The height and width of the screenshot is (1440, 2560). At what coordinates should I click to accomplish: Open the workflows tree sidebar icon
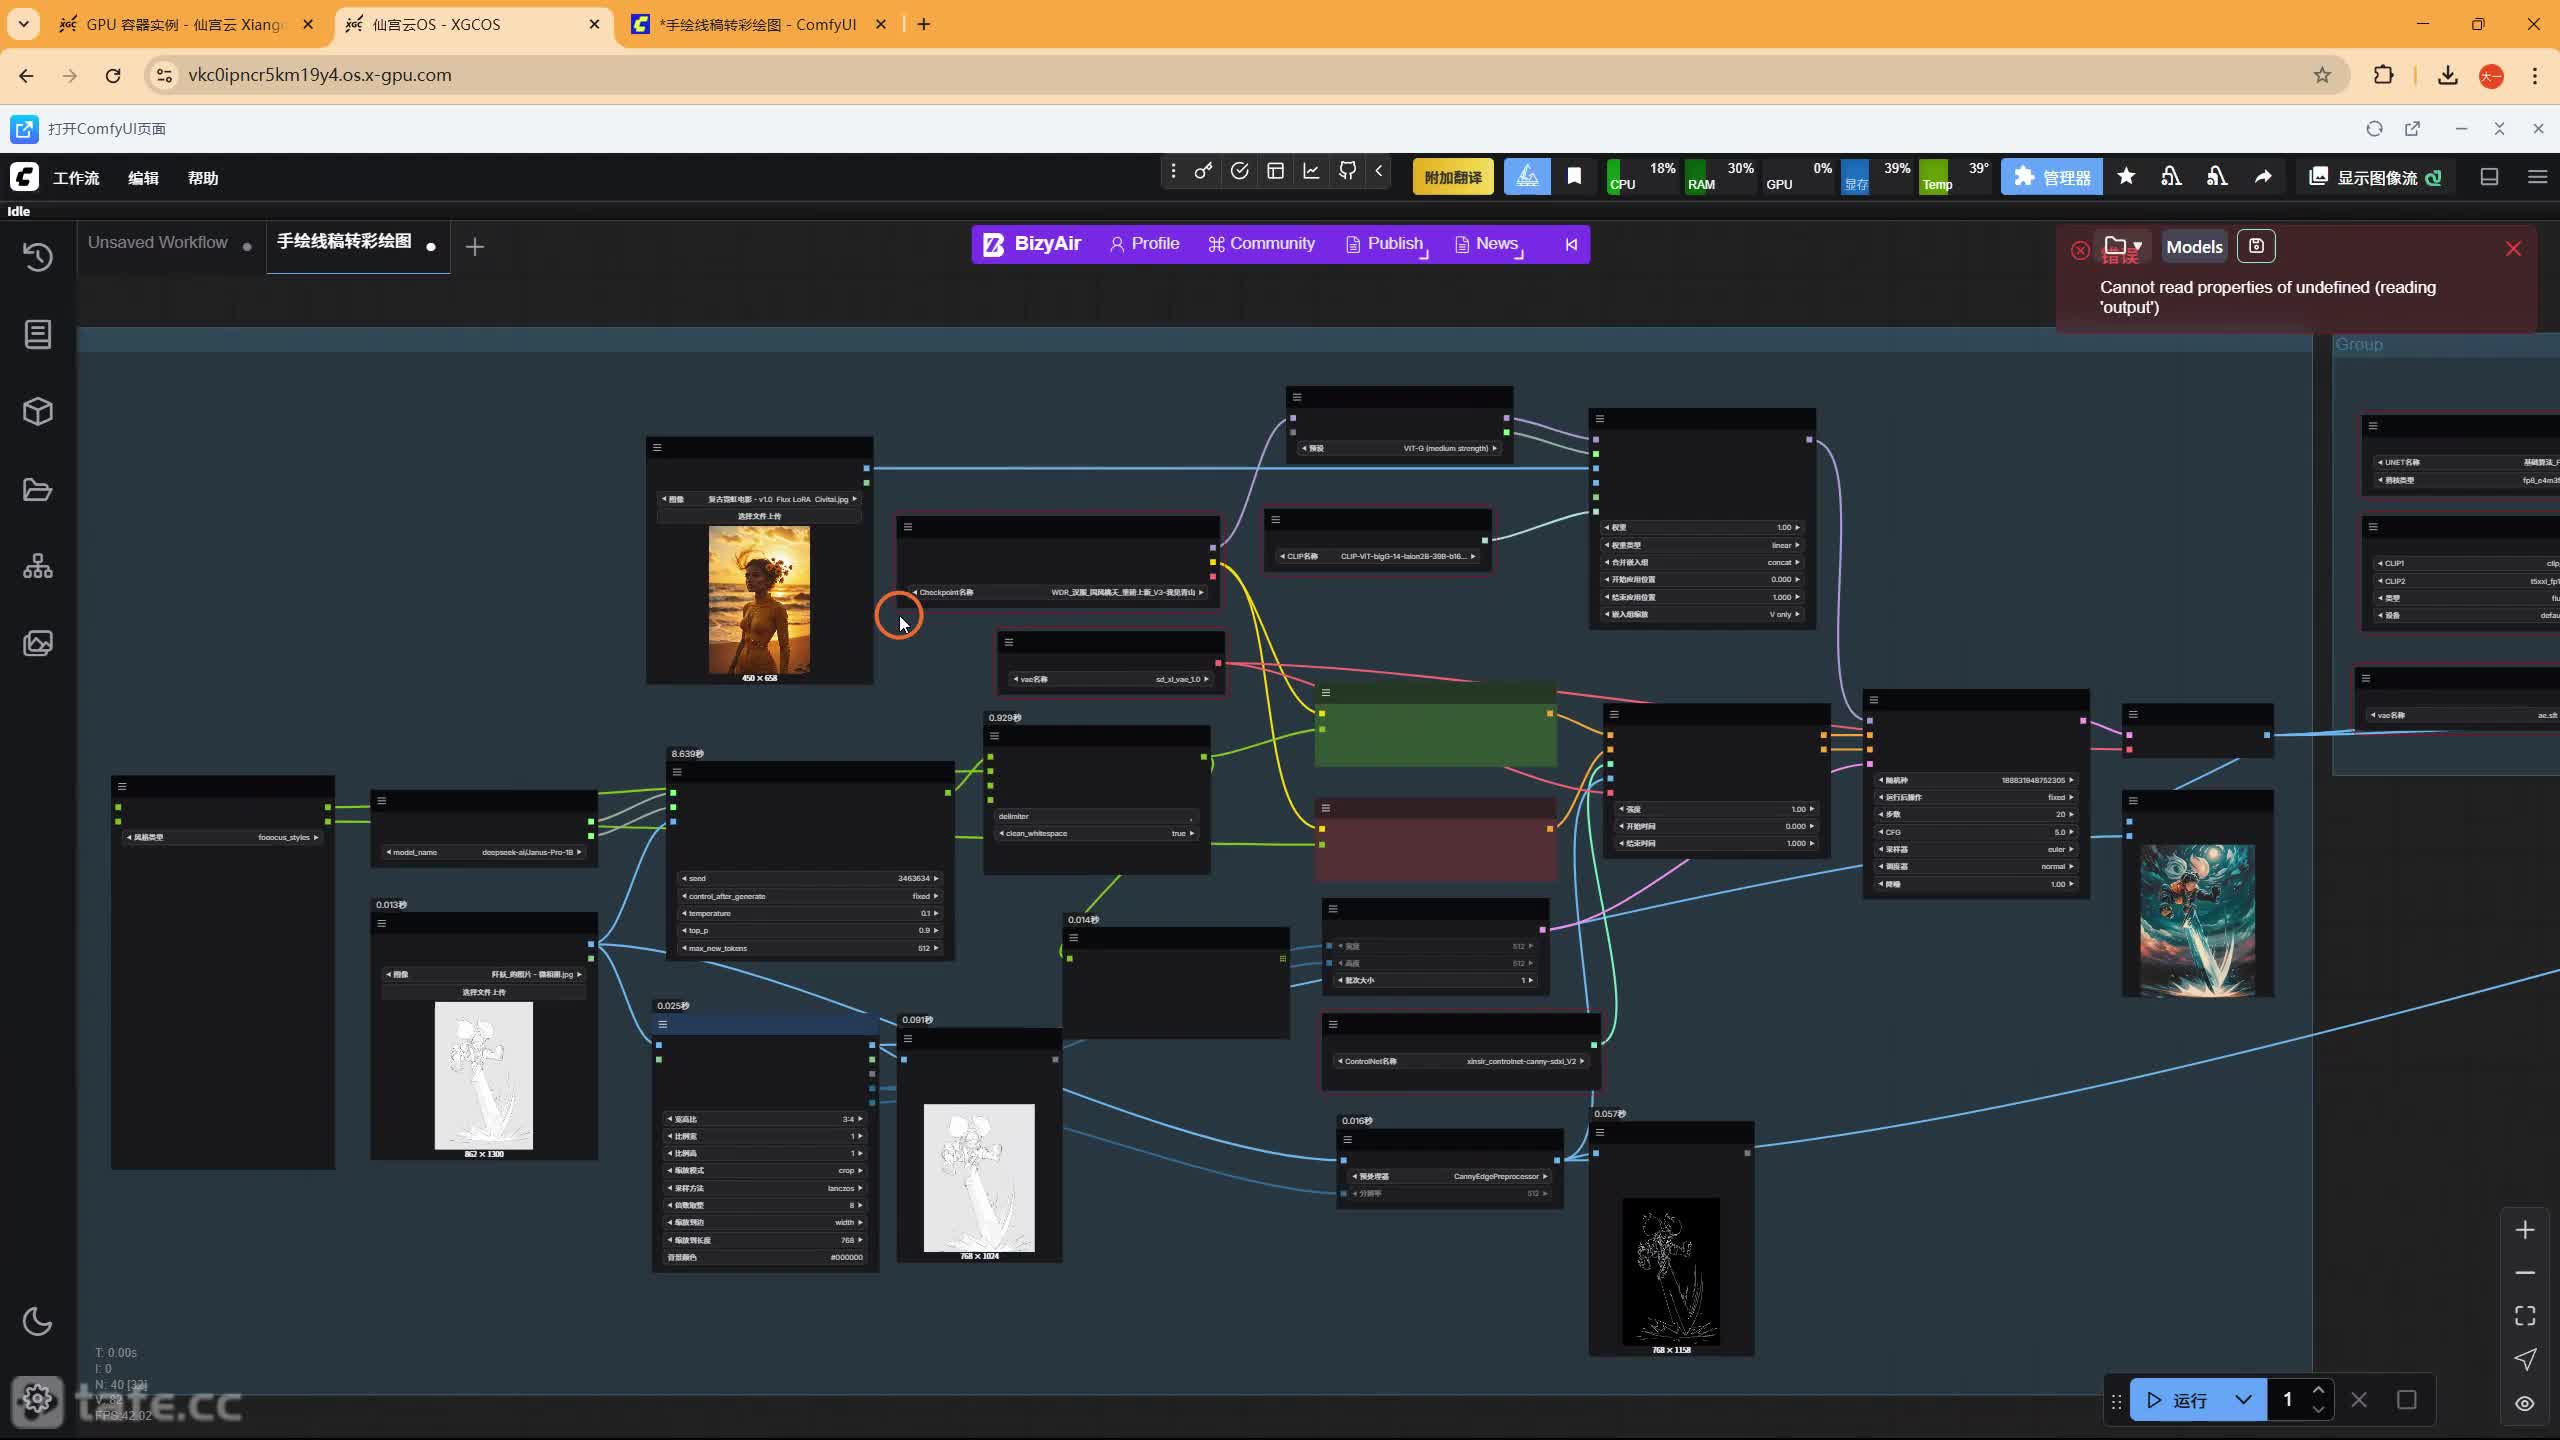(38, 567)
